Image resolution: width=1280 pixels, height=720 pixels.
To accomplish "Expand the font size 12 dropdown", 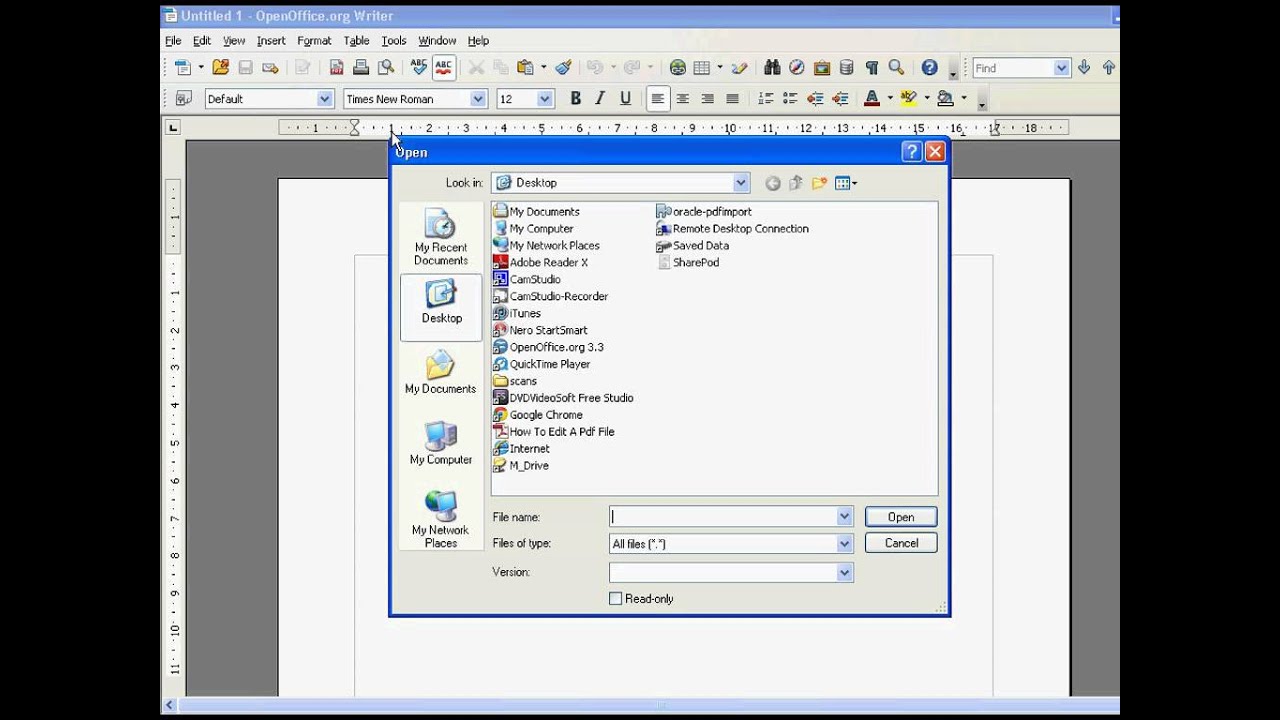I will [545, 99].
